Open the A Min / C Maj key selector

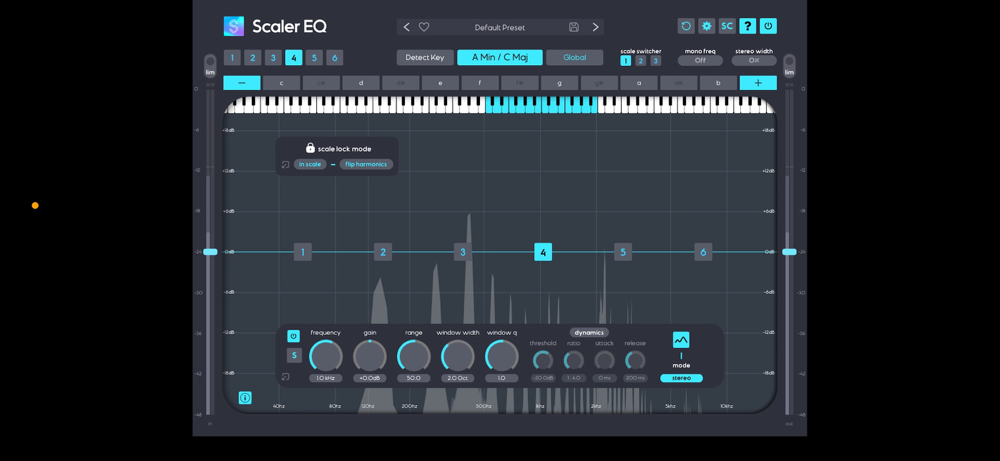click(500, 57)
